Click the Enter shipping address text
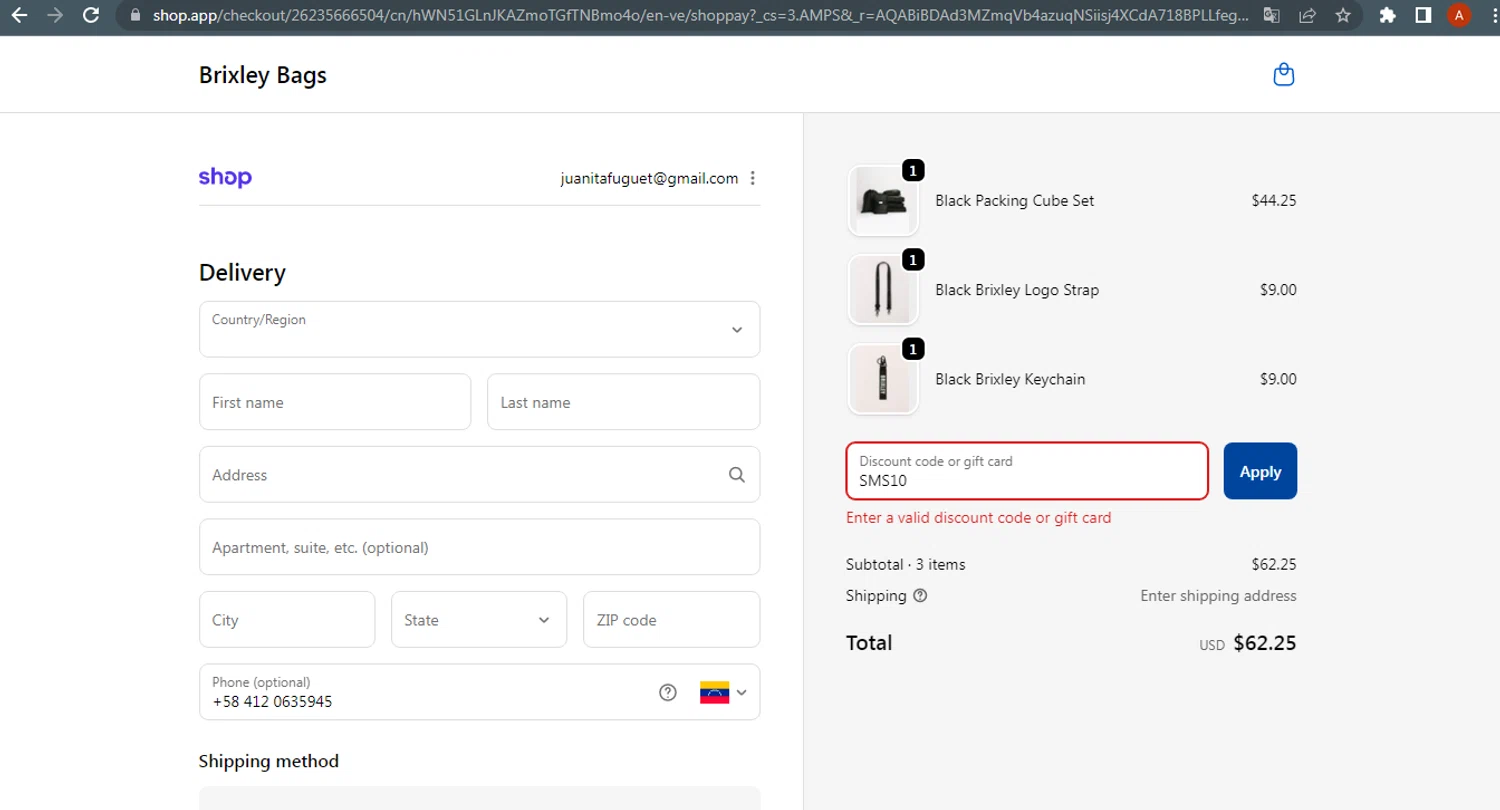 click(x=1219, y=596)
